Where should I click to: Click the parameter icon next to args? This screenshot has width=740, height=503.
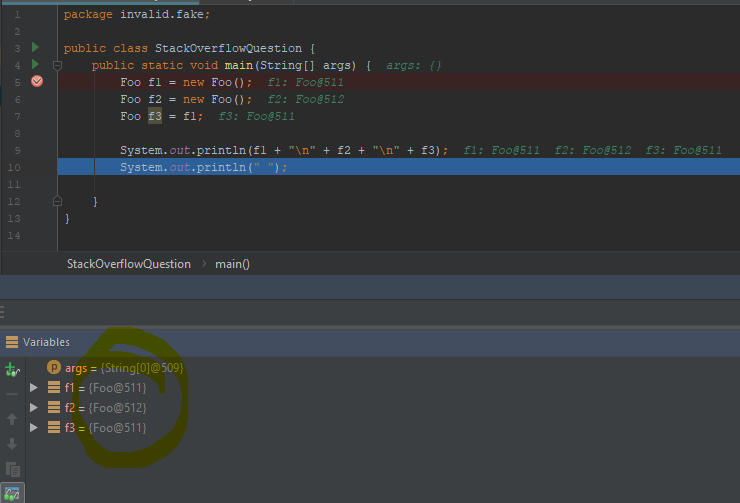pos(54,367)
